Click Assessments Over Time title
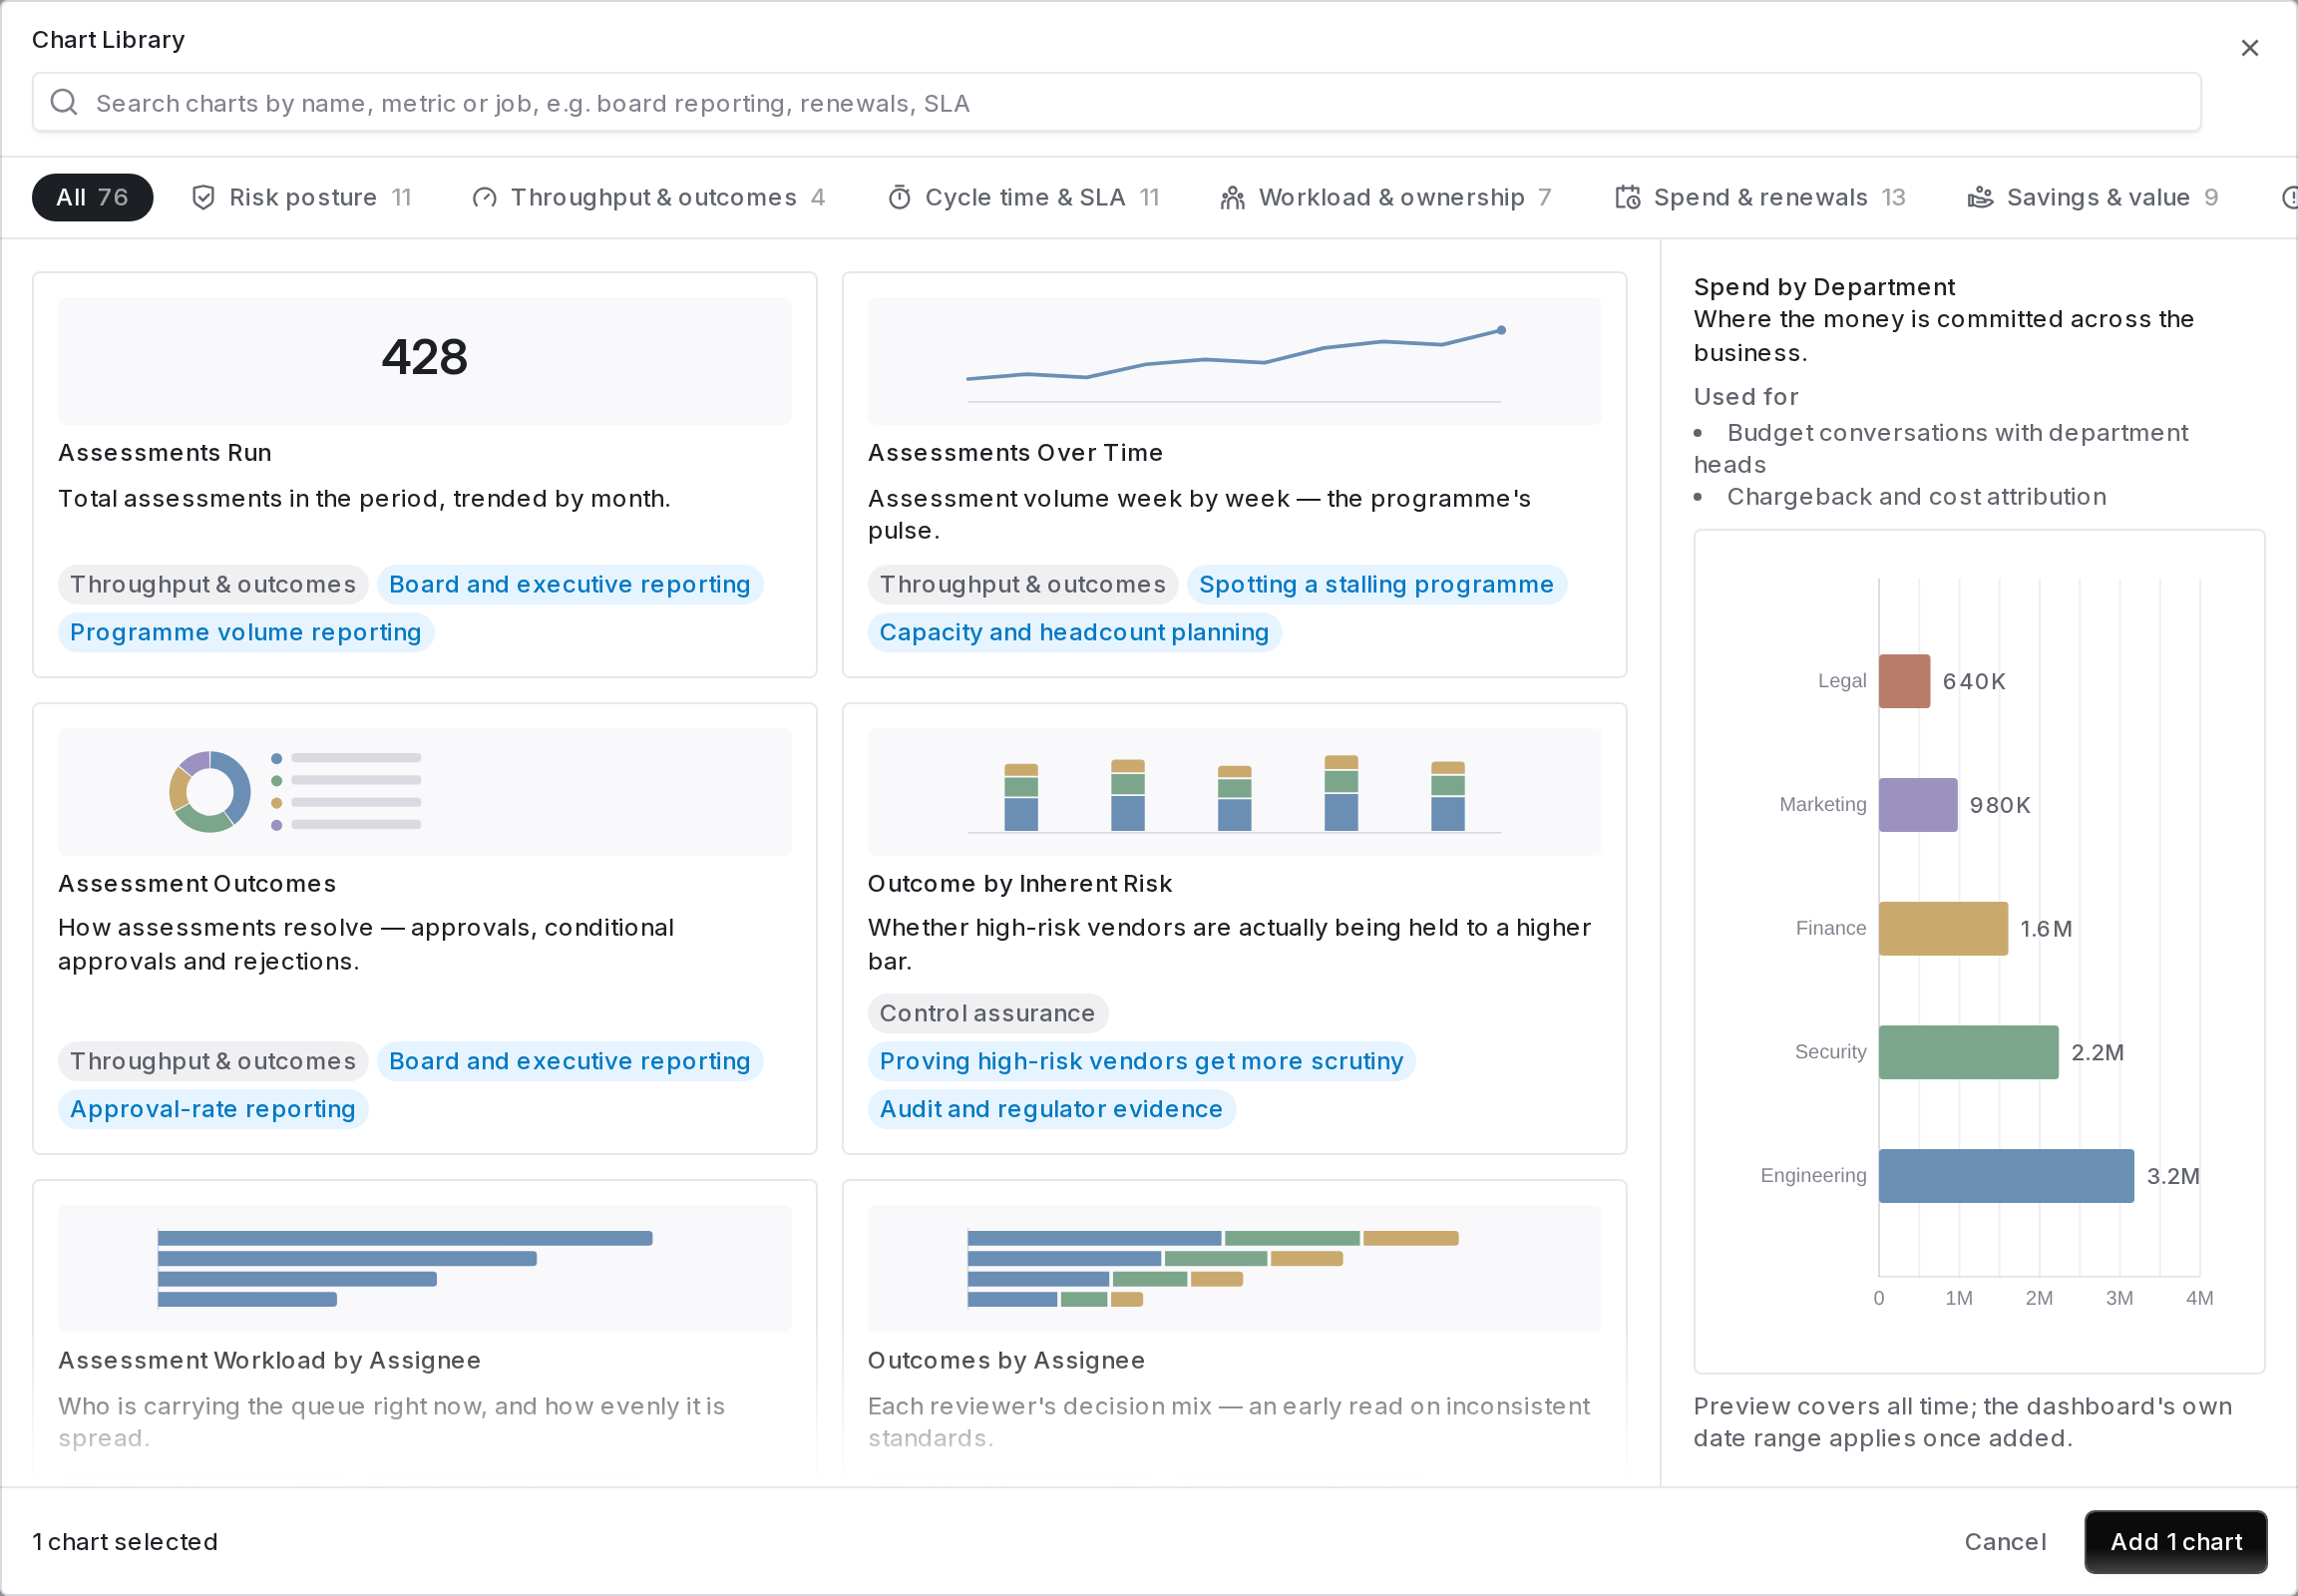This screenshot has width=2298, height=1596. click(x=1015, y=453)
